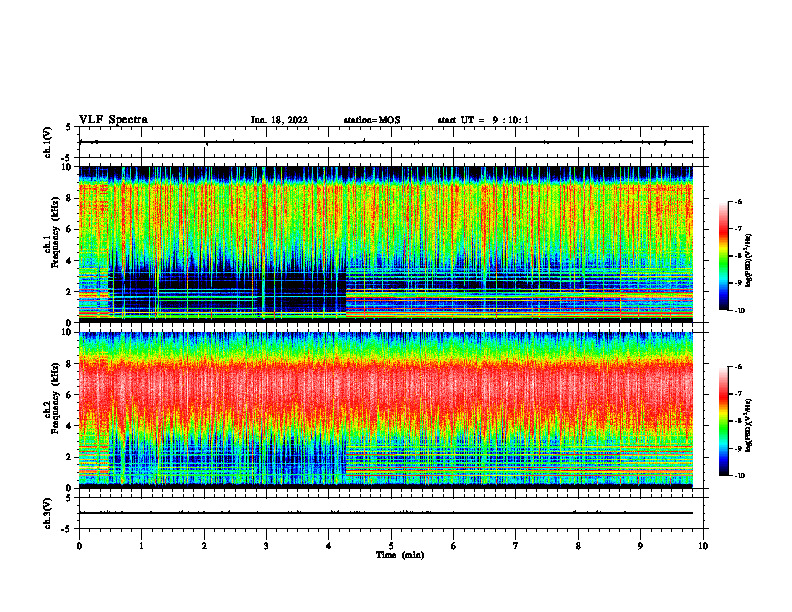Click time axis tick label "7"
This screenshot has width=792, height=612.
[x=516, y=546]
